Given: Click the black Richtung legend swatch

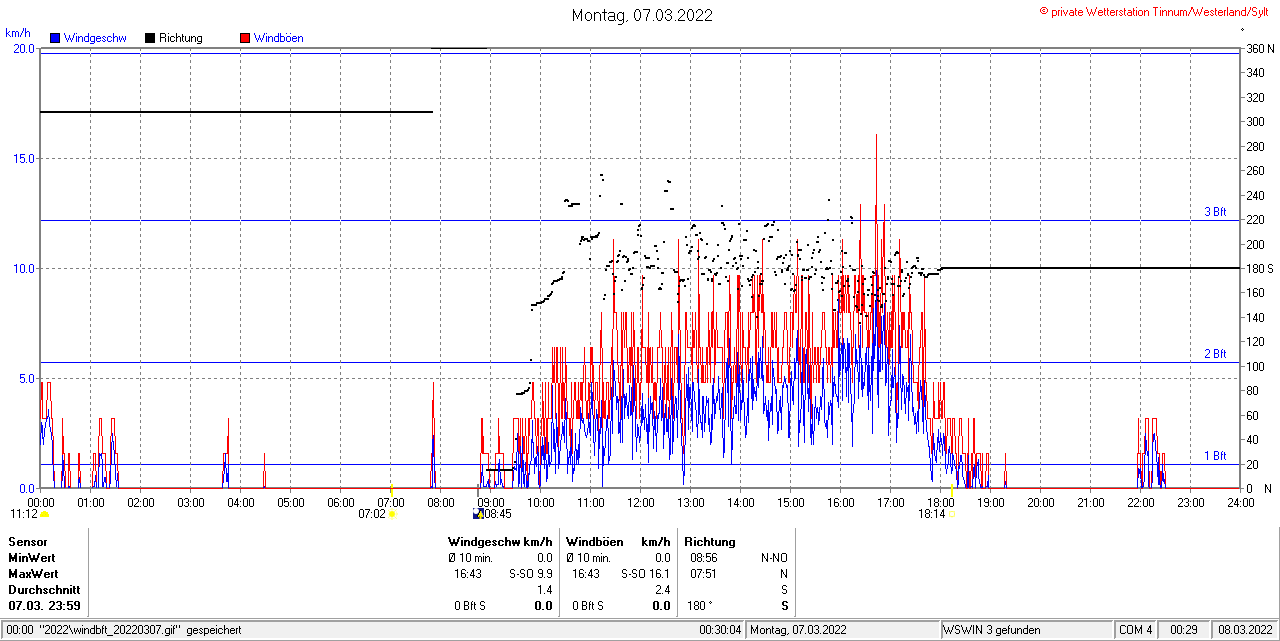Looking at the screenshot, I should tap(150, 38).
